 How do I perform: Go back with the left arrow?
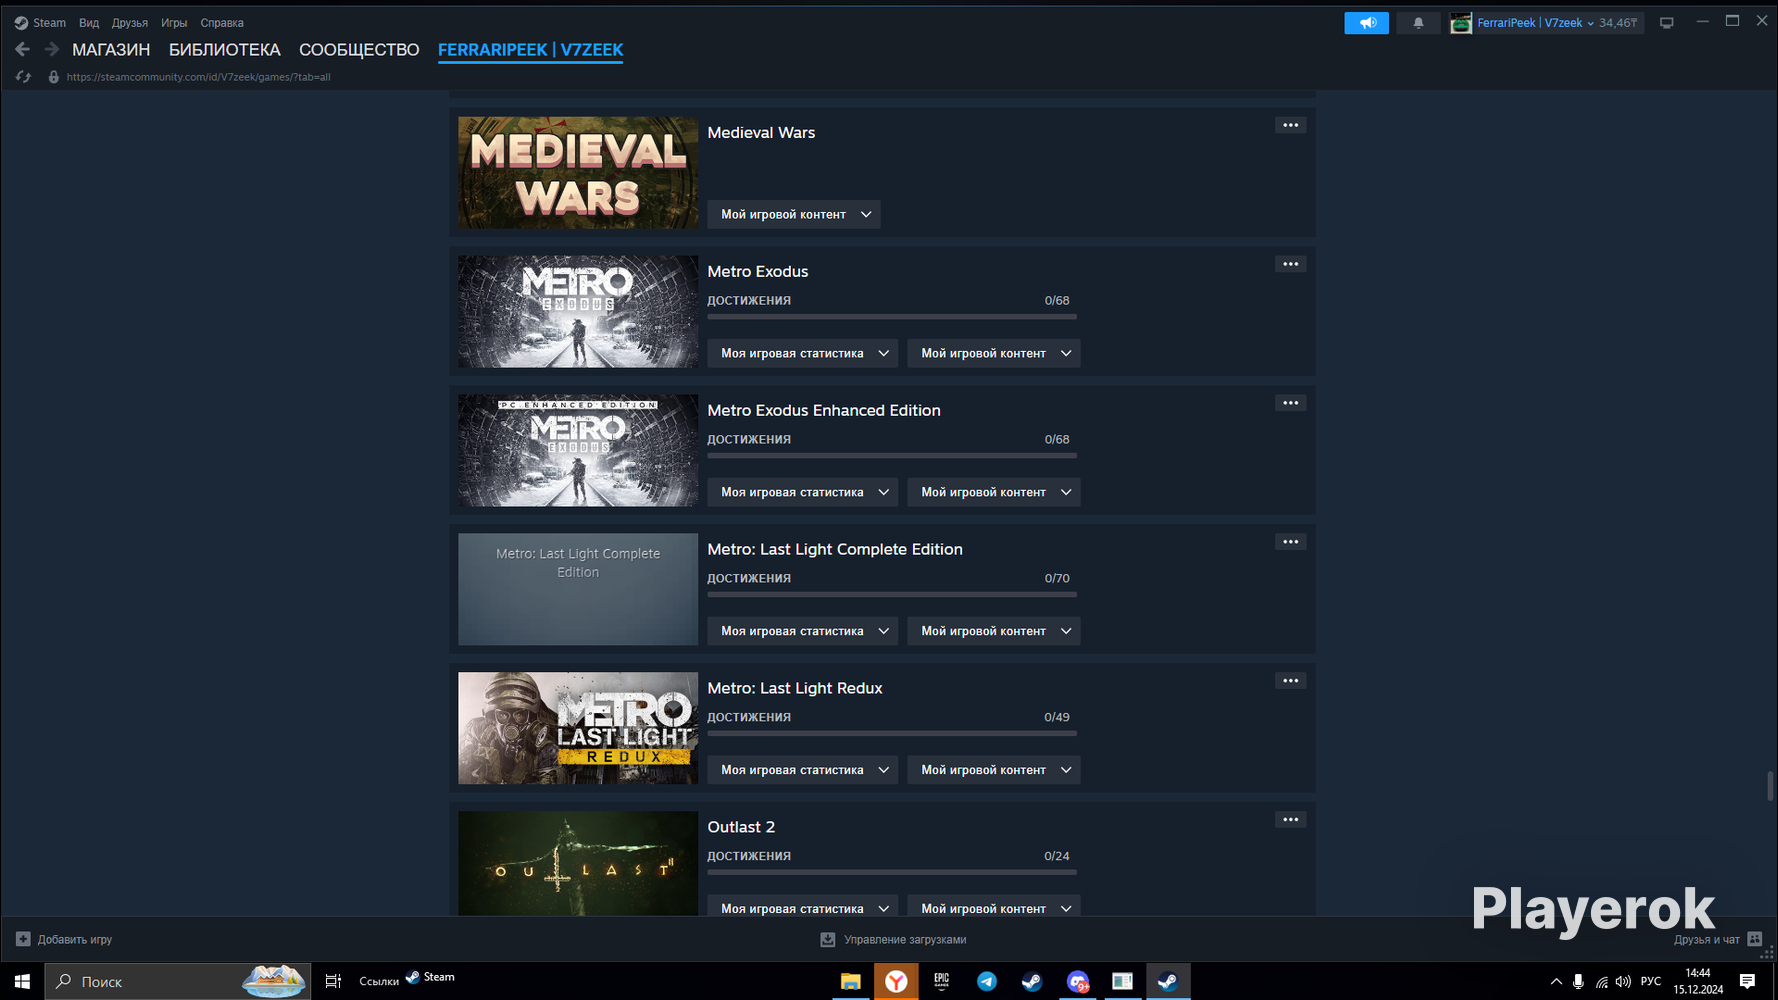22,49
